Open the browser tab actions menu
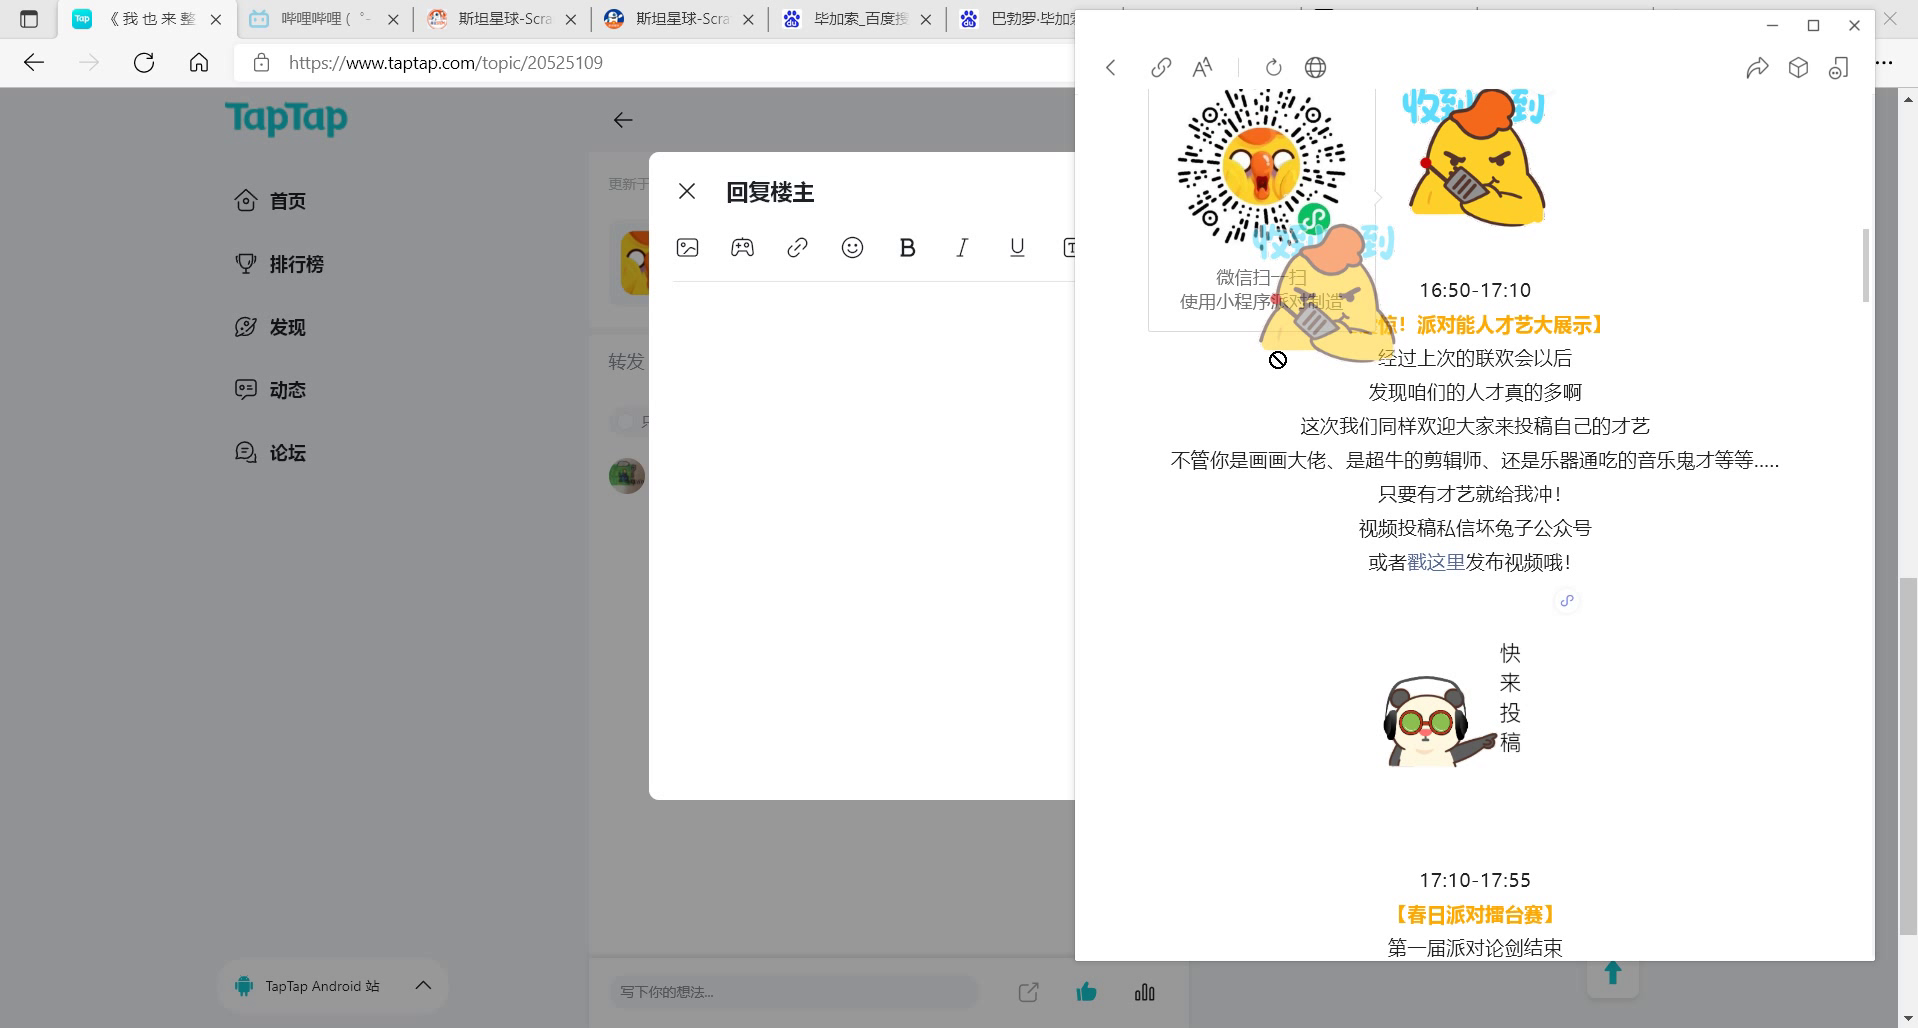The height and width of the screenshot is (1028, 1918). coord(29,19)
